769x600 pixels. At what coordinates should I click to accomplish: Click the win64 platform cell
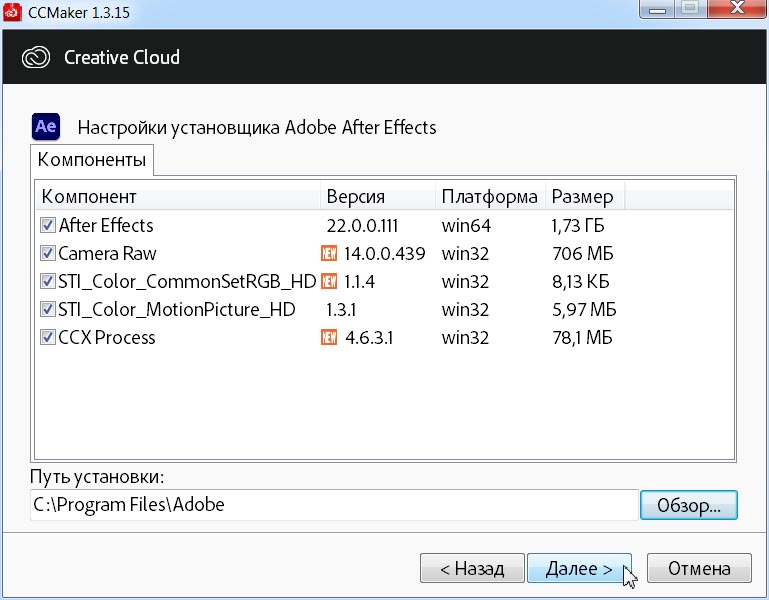pyautogui.click(x=466, y=226)
